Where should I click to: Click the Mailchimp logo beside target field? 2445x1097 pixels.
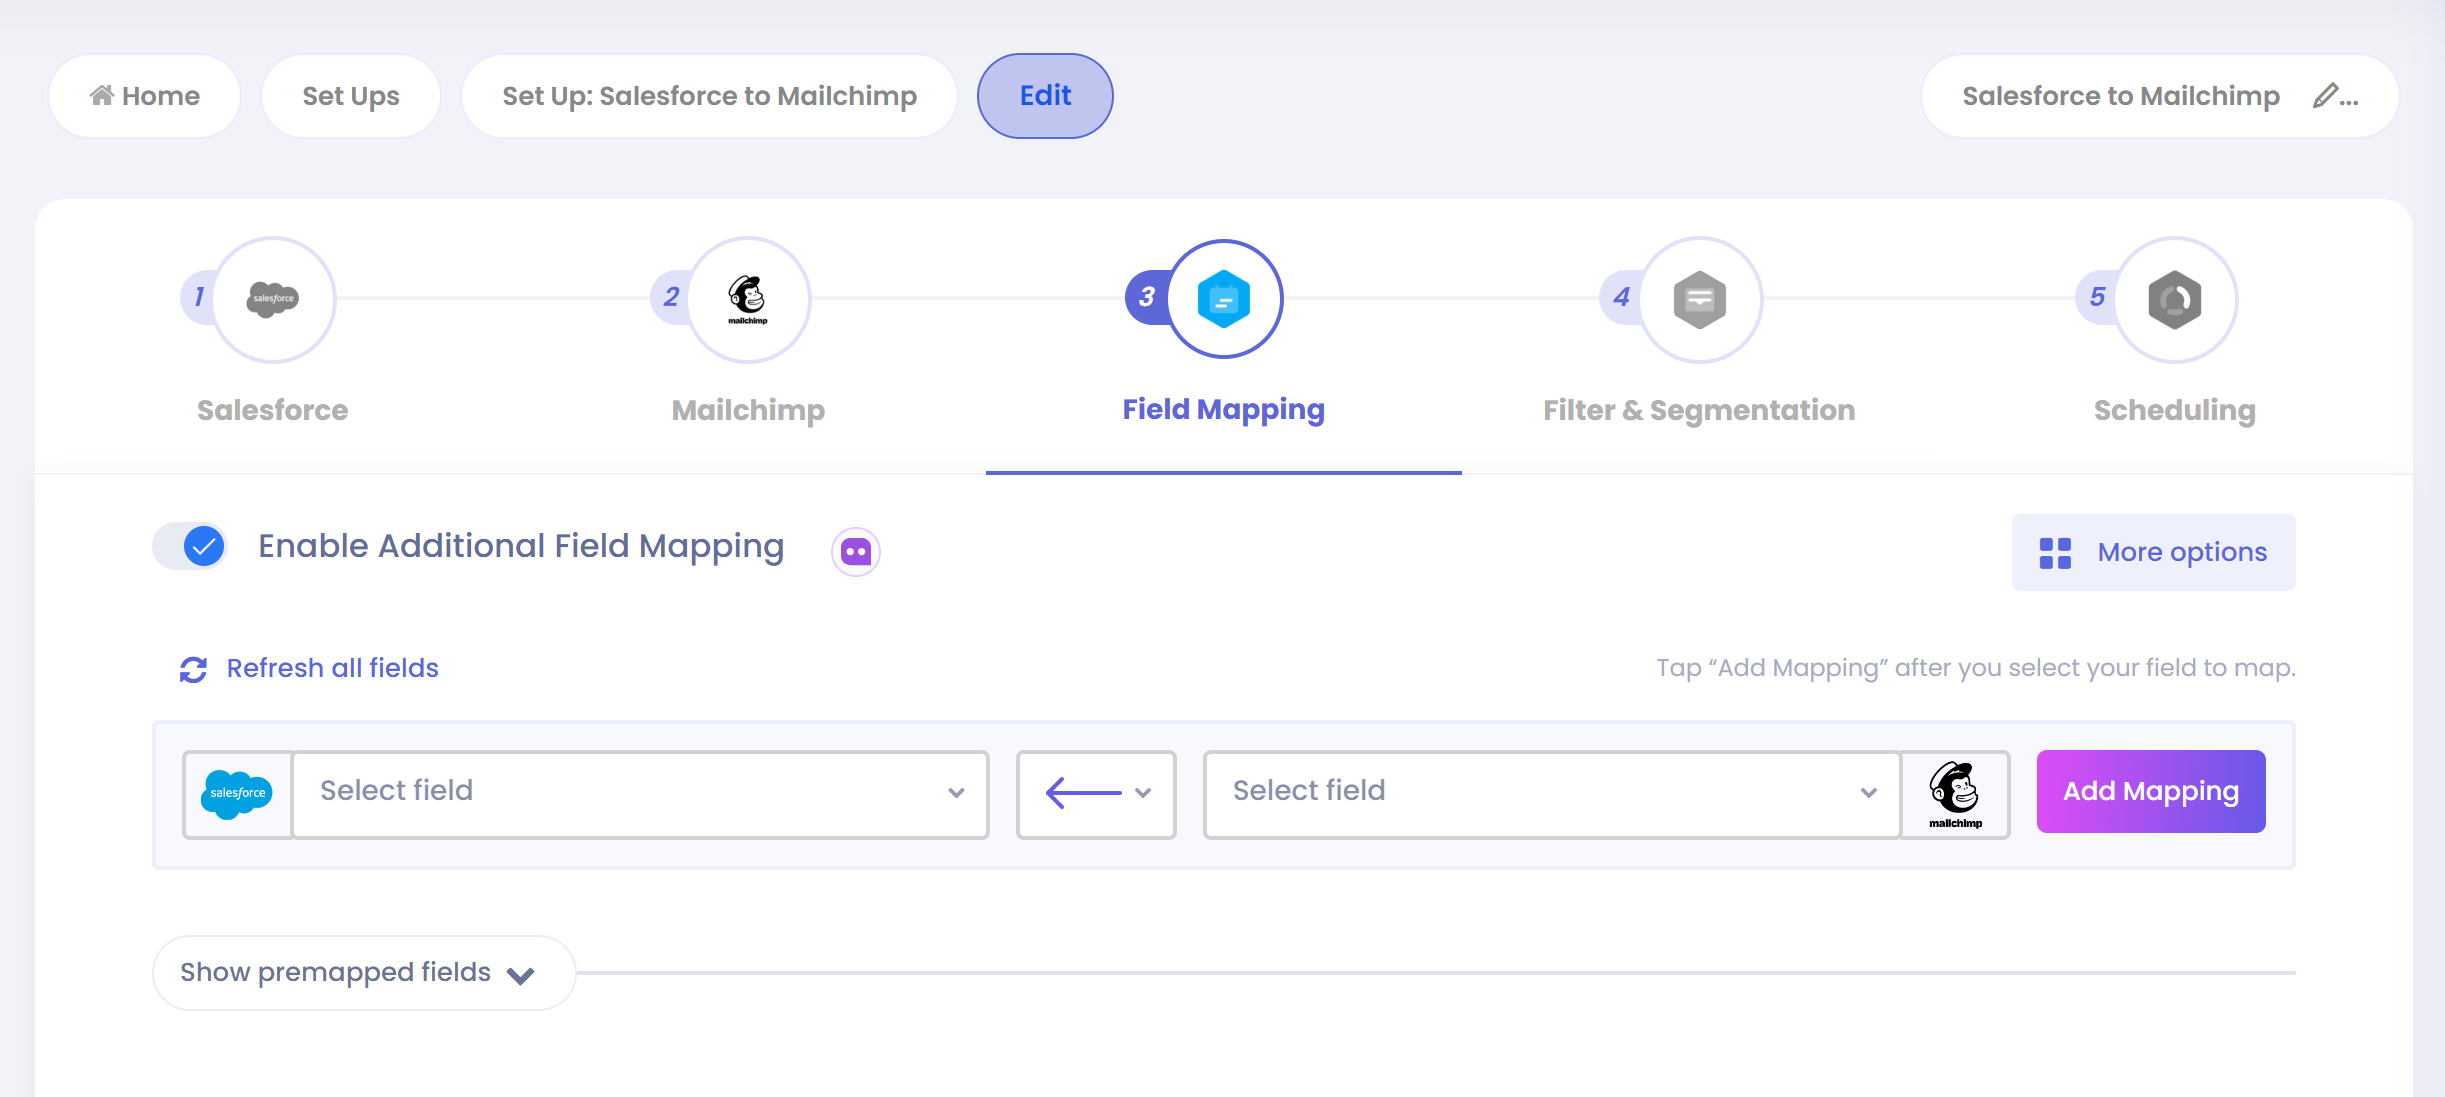click(x=1955, y=794)
